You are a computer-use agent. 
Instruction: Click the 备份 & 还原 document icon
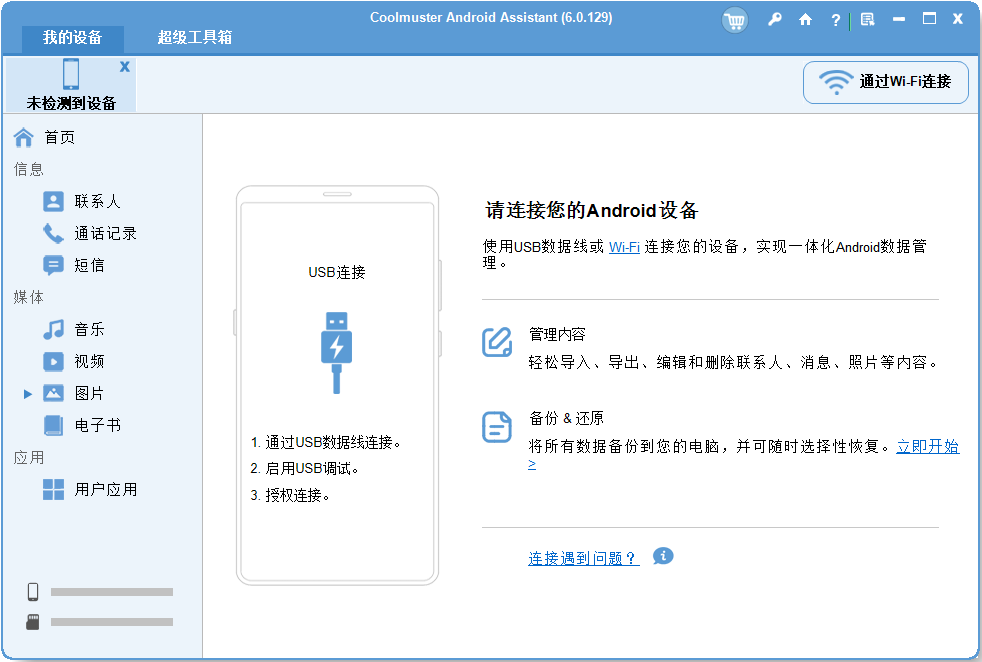tap(497, 427)
